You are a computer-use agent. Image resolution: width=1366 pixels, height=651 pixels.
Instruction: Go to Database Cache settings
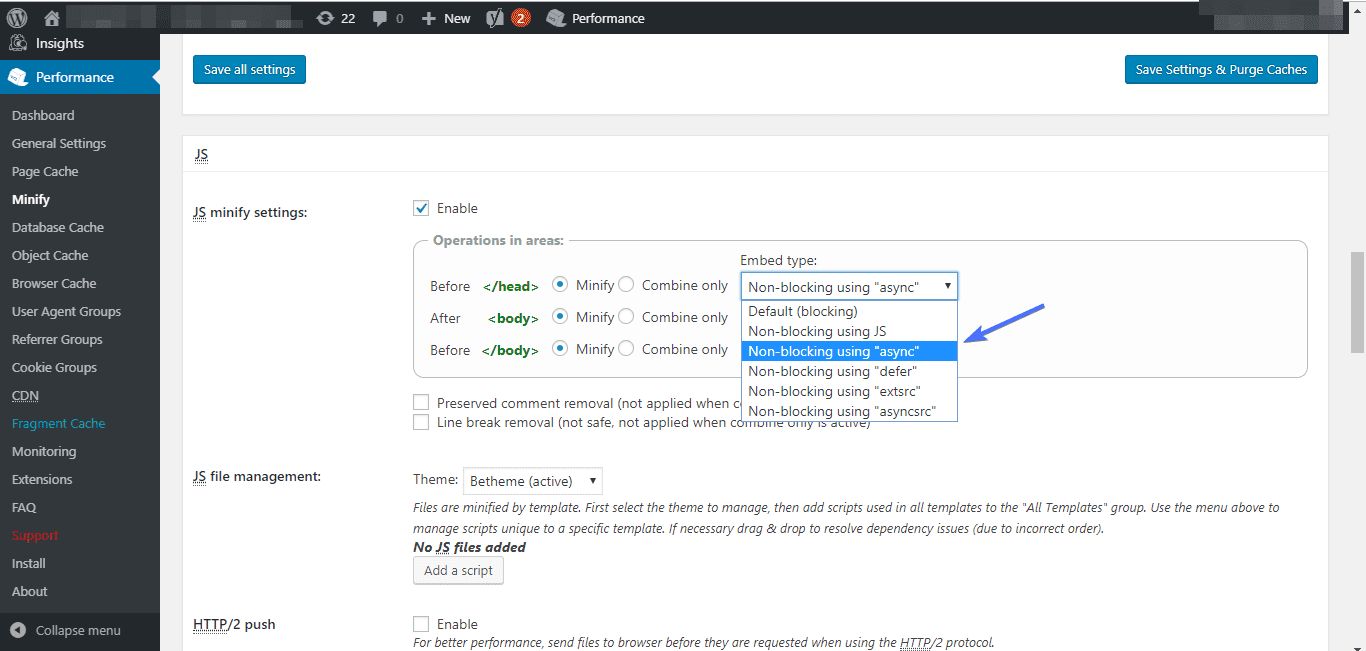click(x=58, y=227)
